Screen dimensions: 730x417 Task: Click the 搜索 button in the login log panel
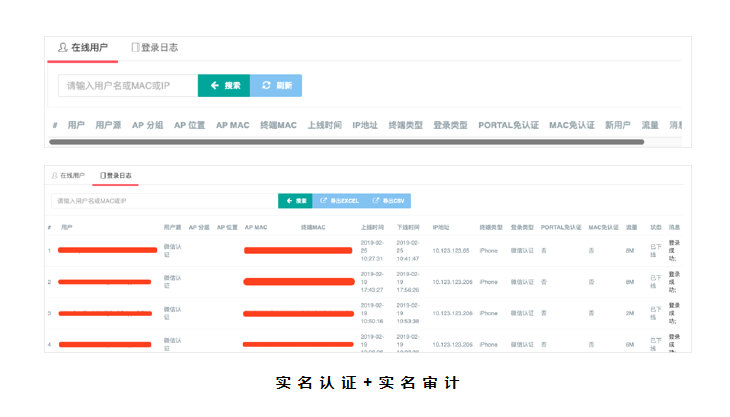point(295,201)
